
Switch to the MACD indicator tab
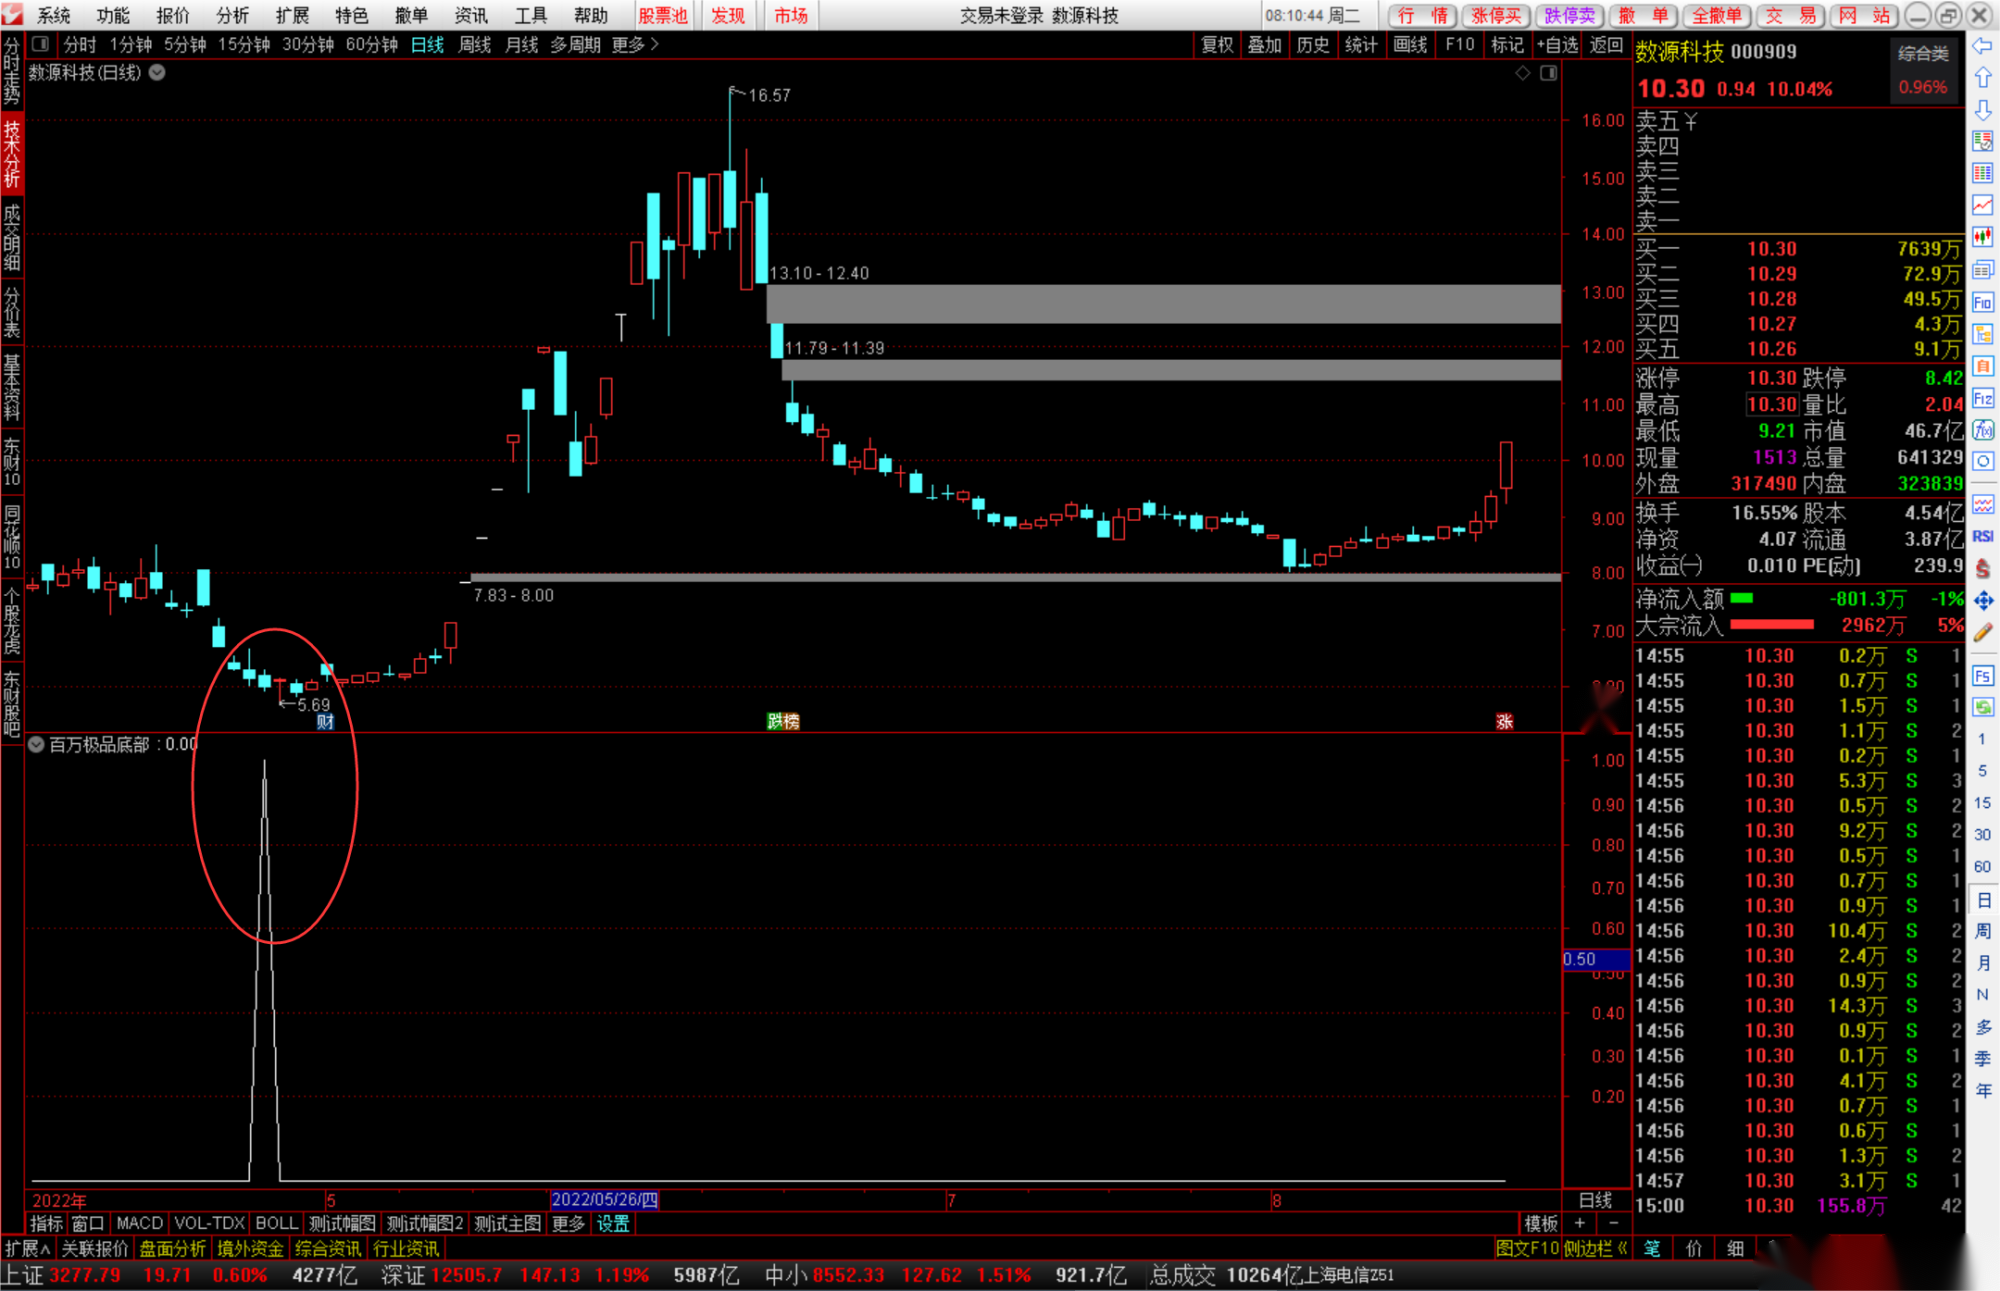point(139,1223)
